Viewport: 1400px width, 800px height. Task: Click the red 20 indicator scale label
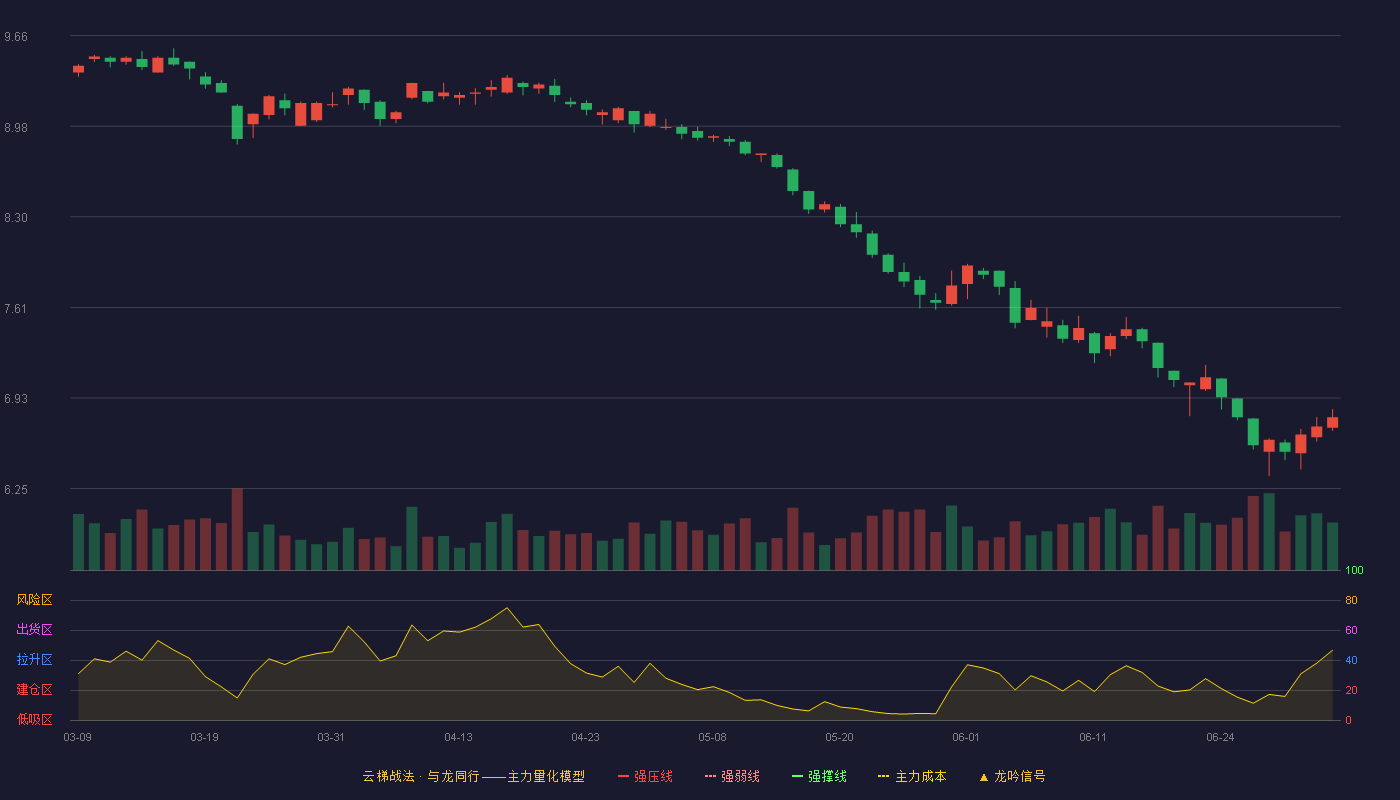click(x=1351, y=690)
